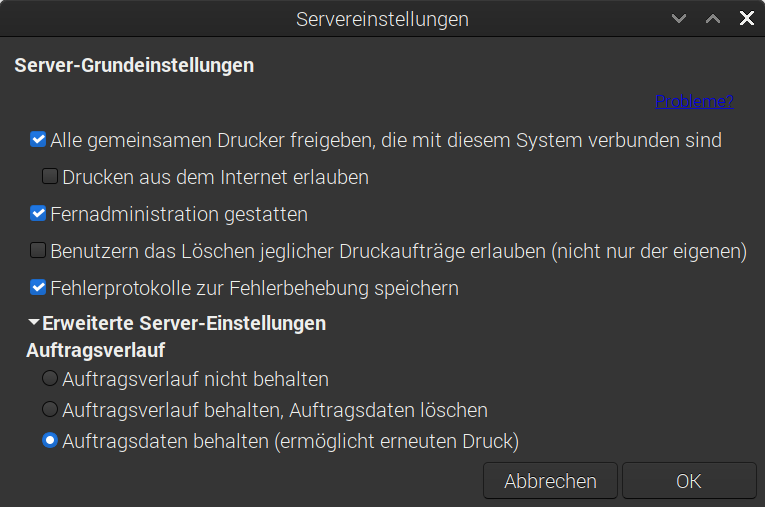Image resolution: width=765 pixels, height=507 pixels.
Task: Disable the 'Fernadministration gestatten' checkbox
Action: coord(38,214)
